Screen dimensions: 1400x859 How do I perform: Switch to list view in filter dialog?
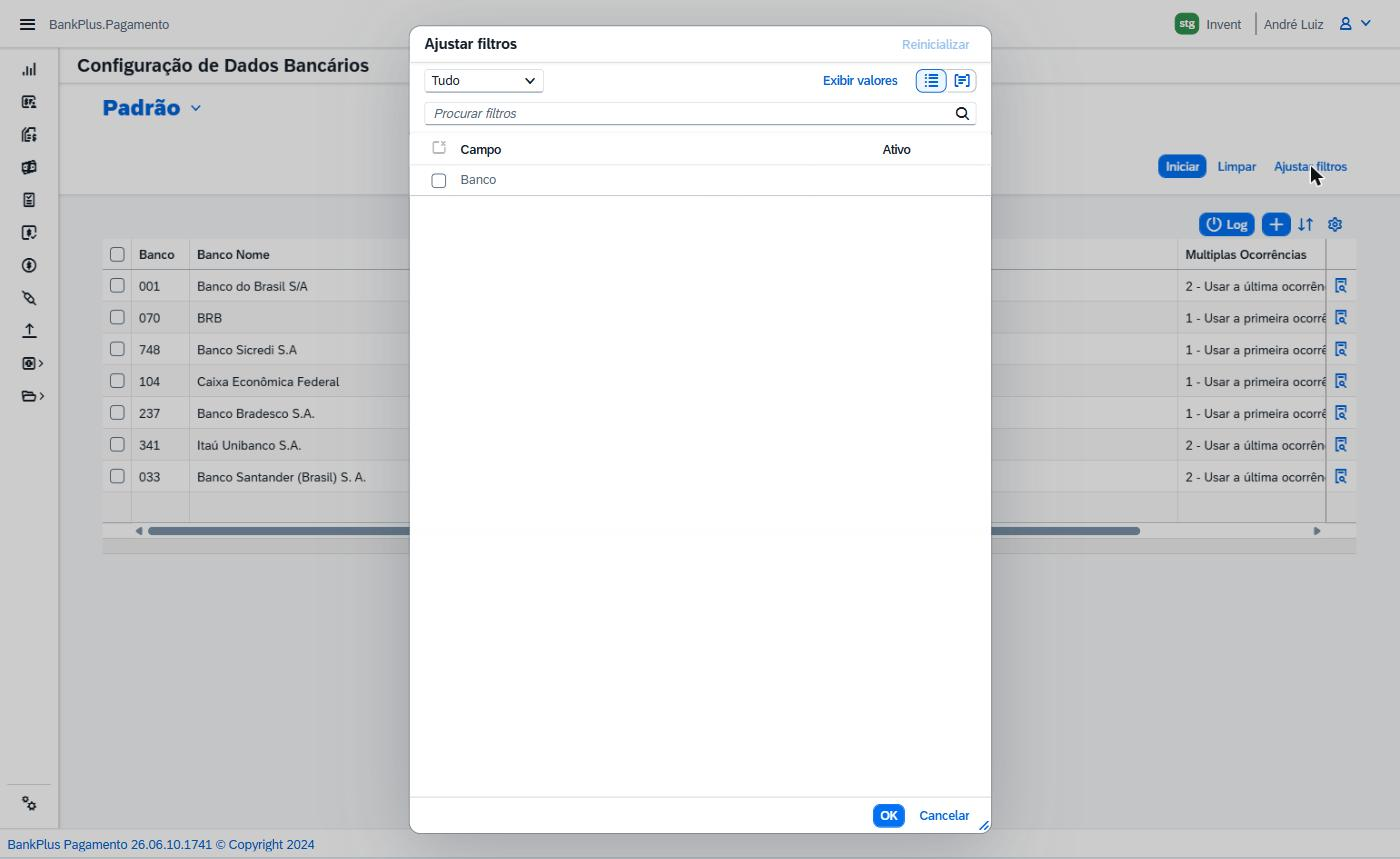(931, 81)
